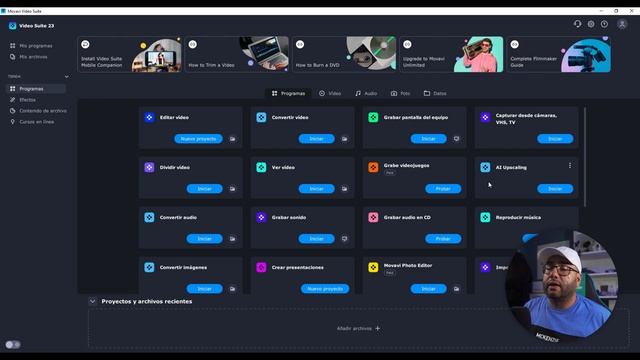
Task: Click the Ver video app icon
Action: (x=261, y=167)
